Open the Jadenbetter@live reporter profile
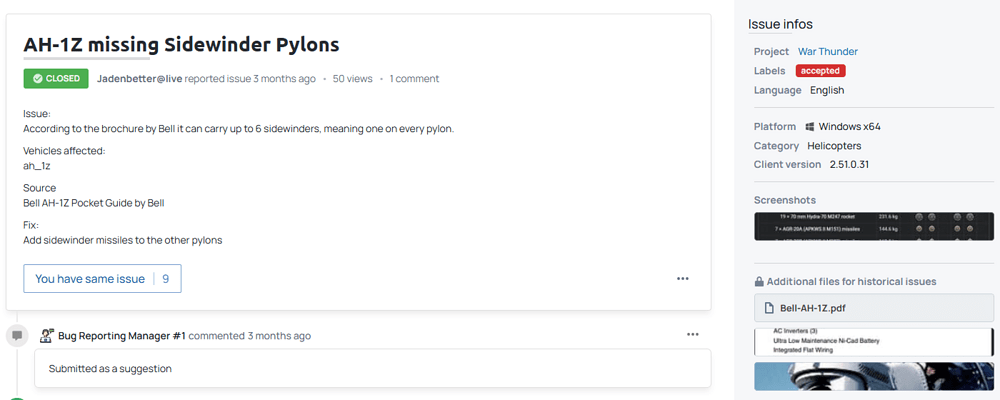The image size is (1000, 400). 138,79
